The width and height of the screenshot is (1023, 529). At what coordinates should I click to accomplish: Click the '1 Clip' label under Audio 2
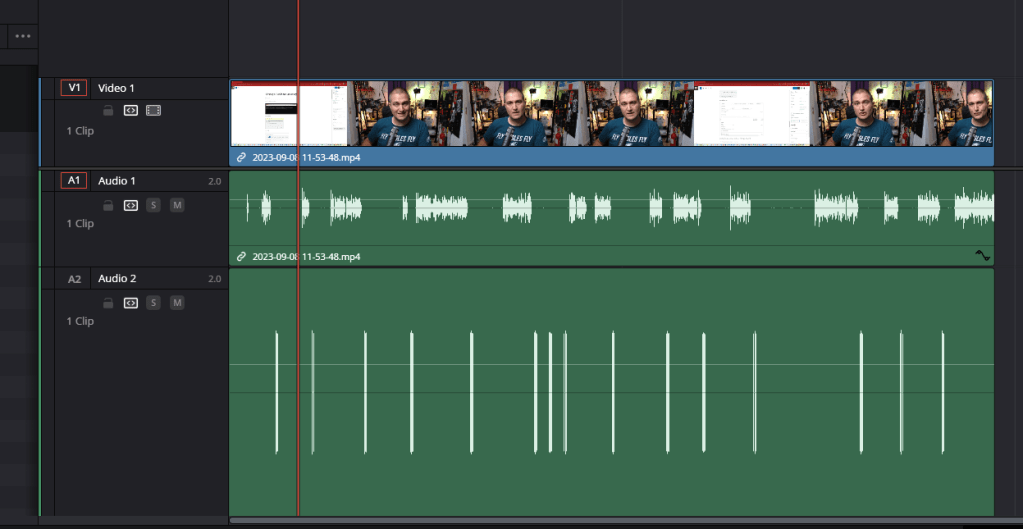point(80,322)
